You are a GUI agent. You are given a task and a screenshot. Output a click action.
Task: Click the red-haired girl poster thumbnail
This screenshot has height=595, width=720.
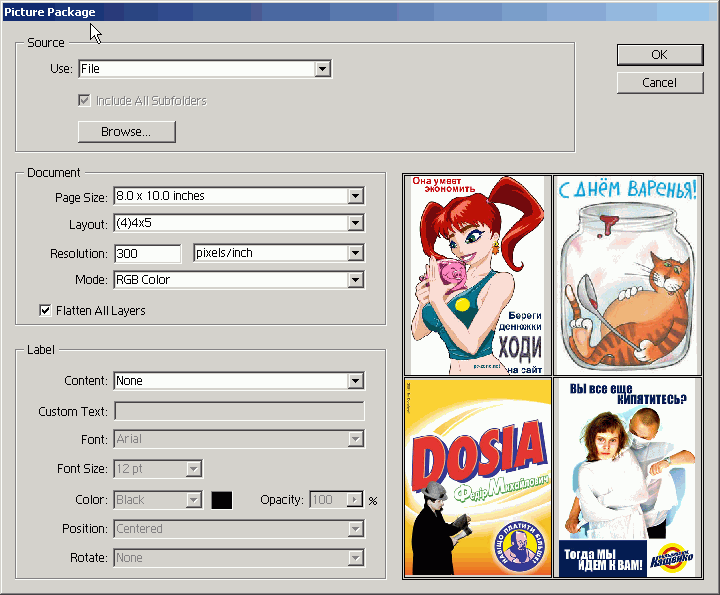478,275
